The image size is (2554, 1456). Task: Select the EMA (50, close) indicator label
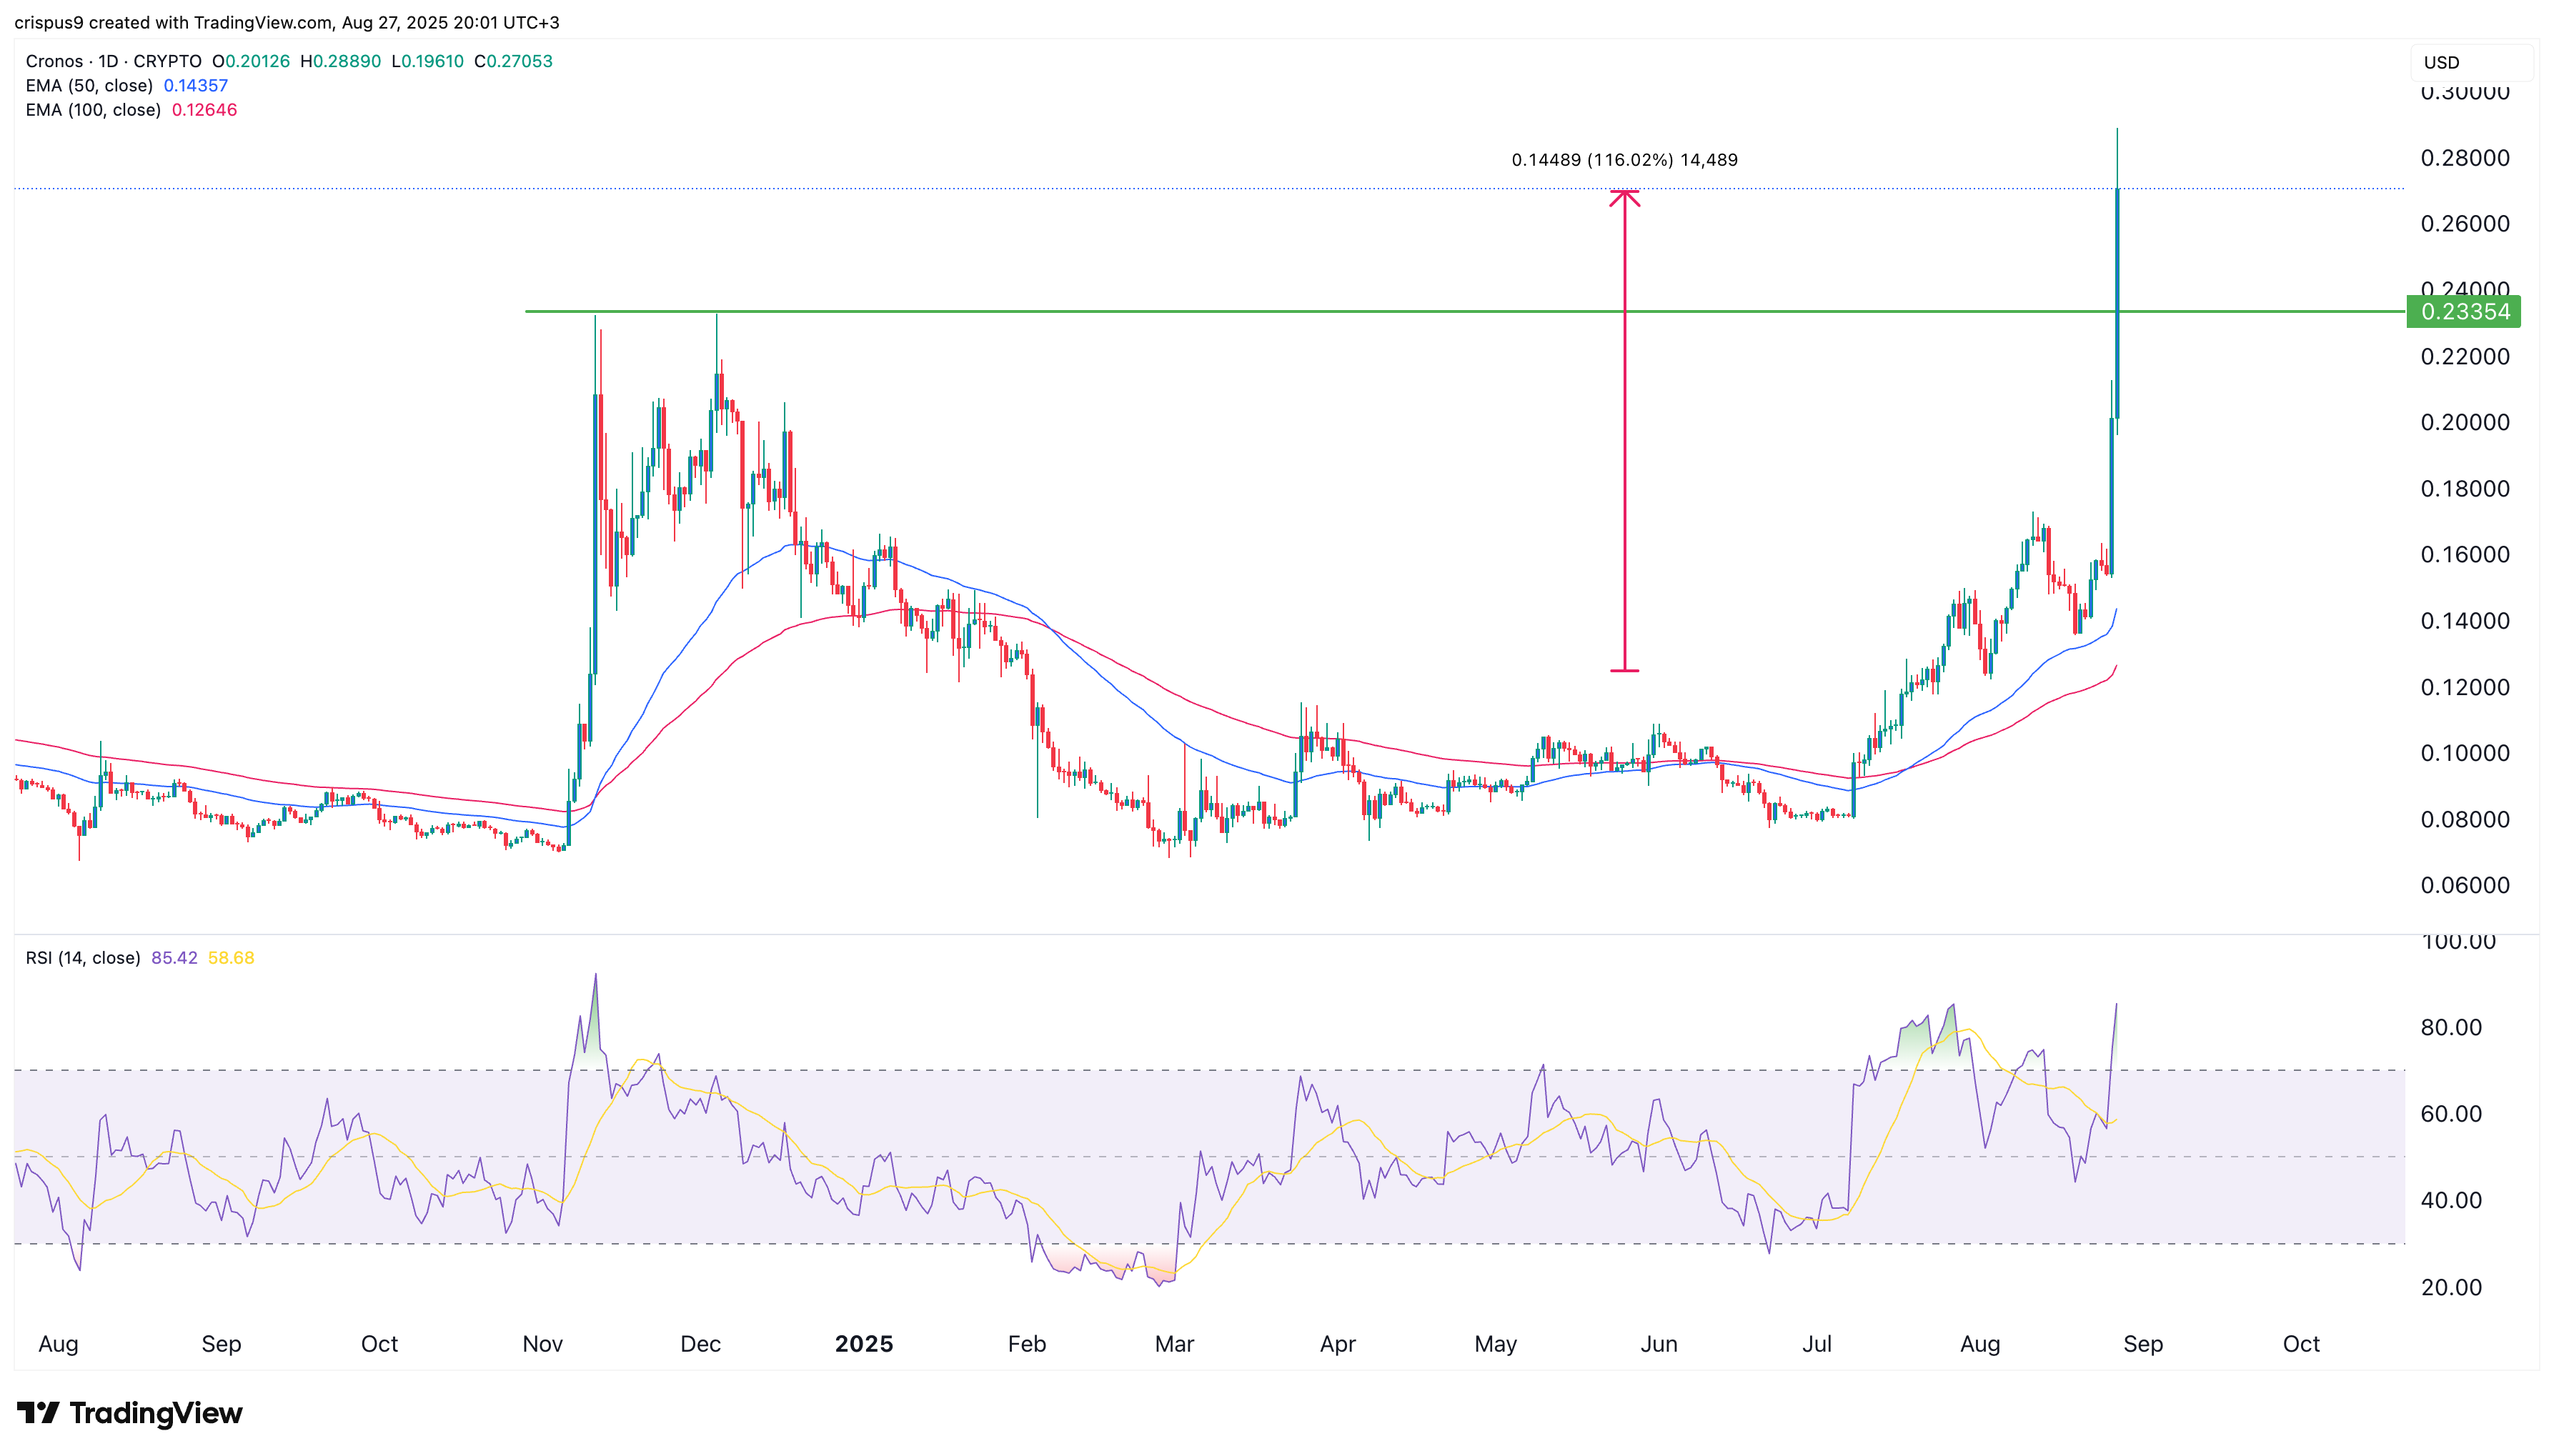coord(89,86)
